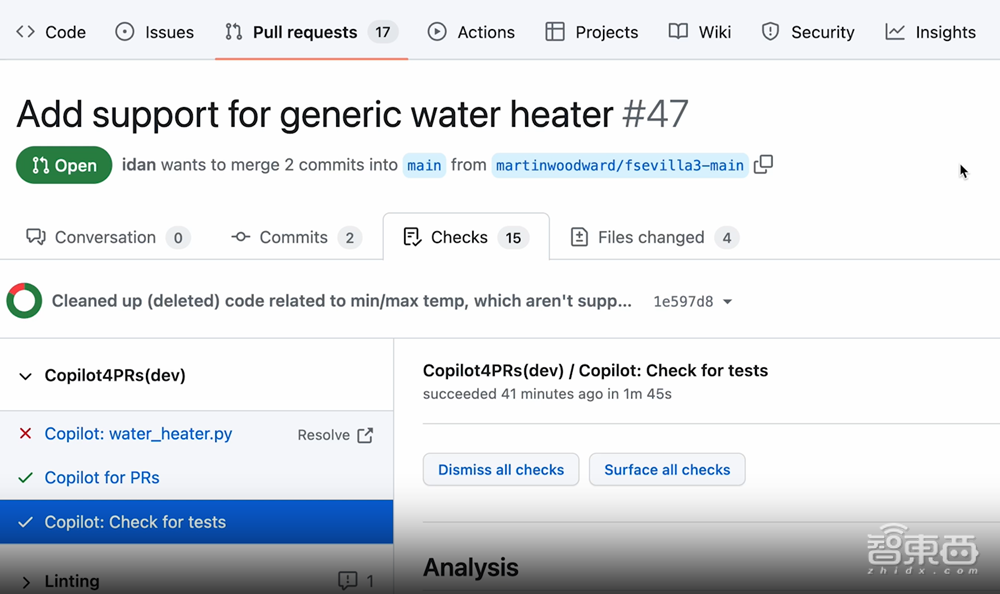Image resolution: width=1000 pixels, height=594 pixels.
Task: Click the red X failed status icon
Action: tap(26, 434)
